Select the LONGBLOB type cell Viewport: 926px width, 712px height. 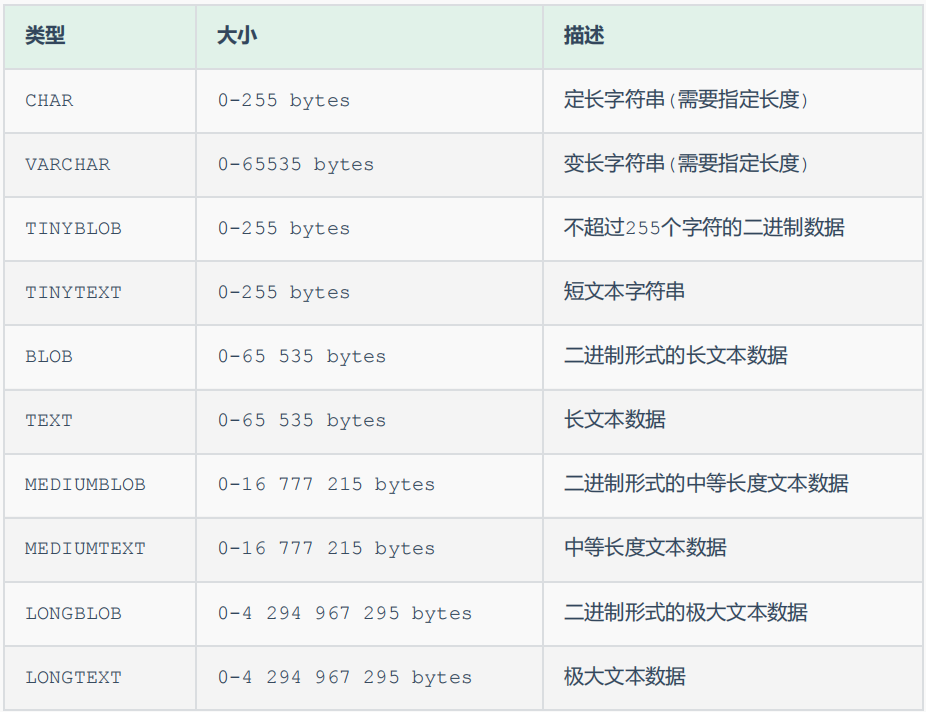(x=73, y=613)
